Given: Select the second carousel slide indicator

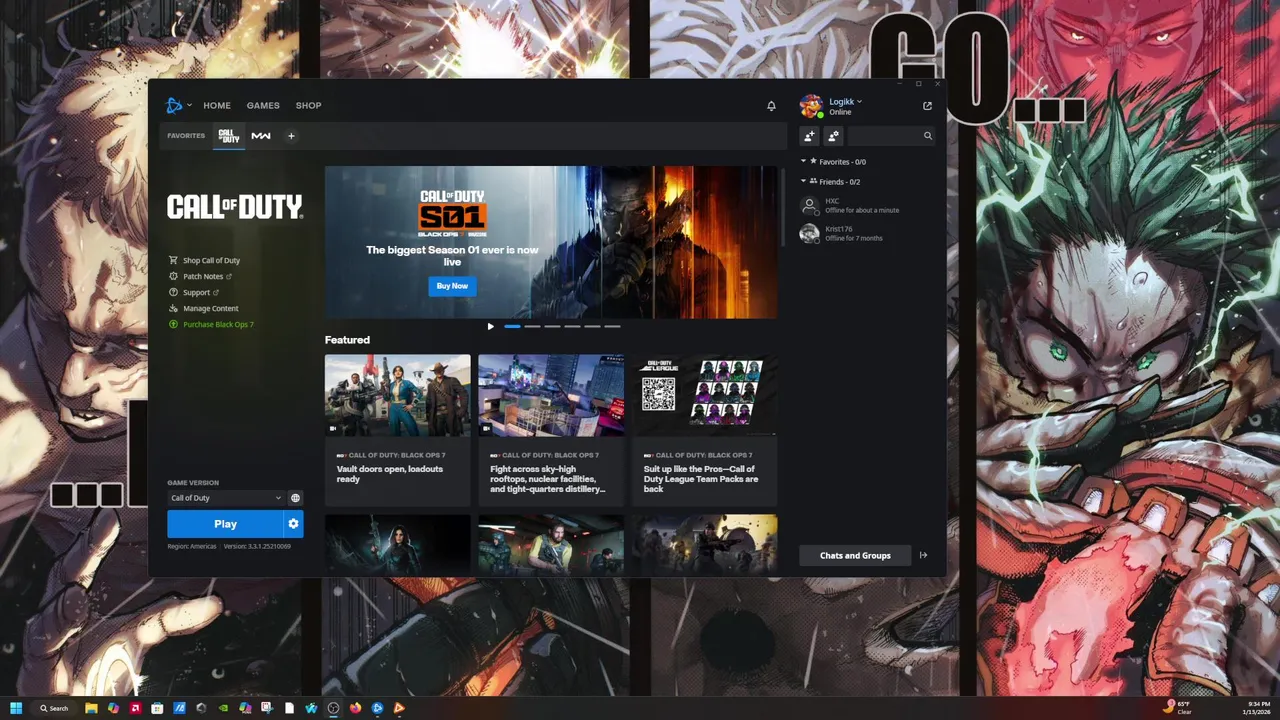Looking at the screenshot, I should pos(532,326).
